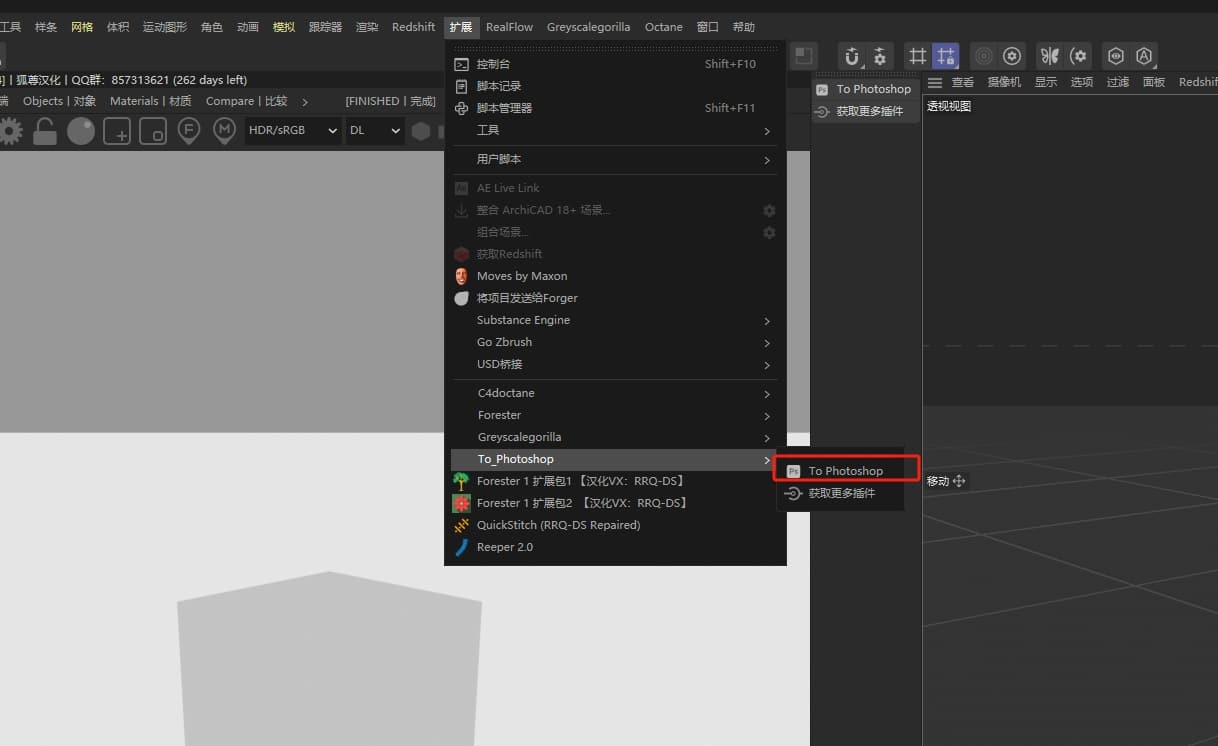Click Forester 1 扩展包2 flower icon
Screen dimensions: 1218x746
tap(461, 503)
